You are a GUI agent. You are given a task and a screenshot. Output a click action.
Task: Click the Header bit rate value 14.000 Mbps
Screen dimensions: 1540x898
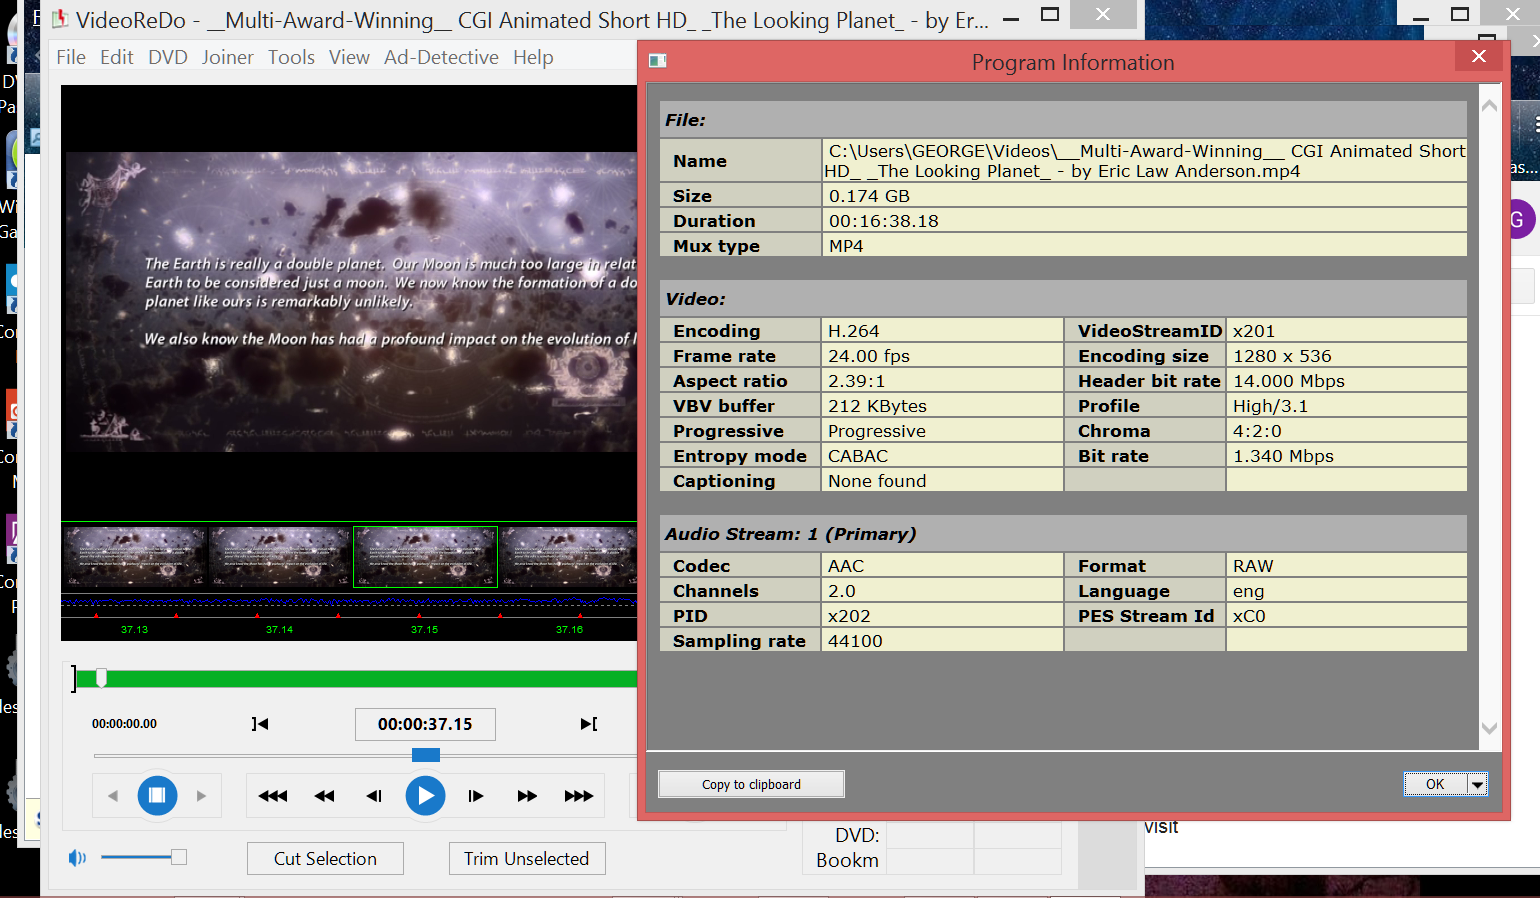pyautogui.click(x=1346, y=381)
